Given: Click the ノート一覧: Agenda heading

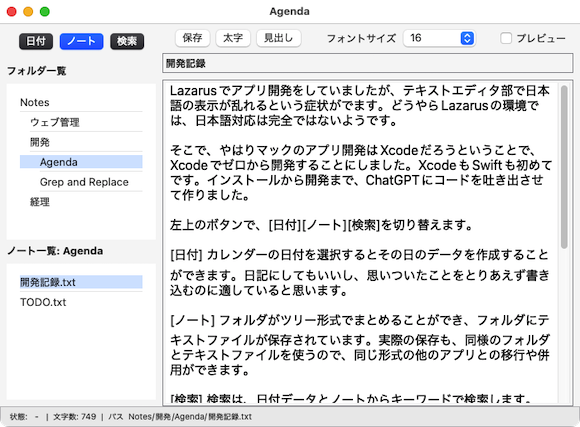Looking at the screenshot, I should (55, 251).
